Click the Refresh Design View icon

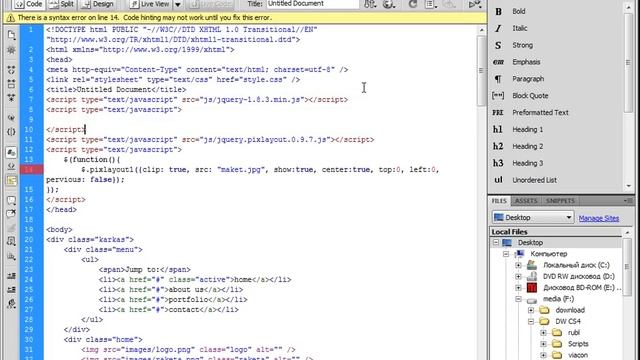click(413, 4)
